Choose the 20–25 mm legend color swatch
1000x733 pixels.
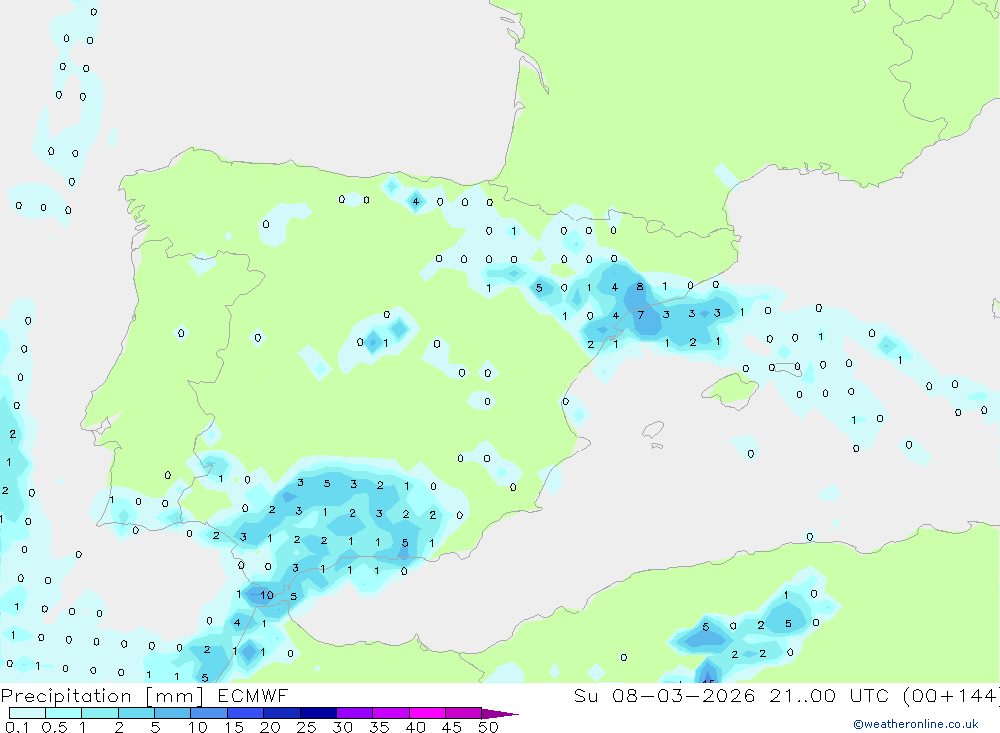(x=282, y=713)
